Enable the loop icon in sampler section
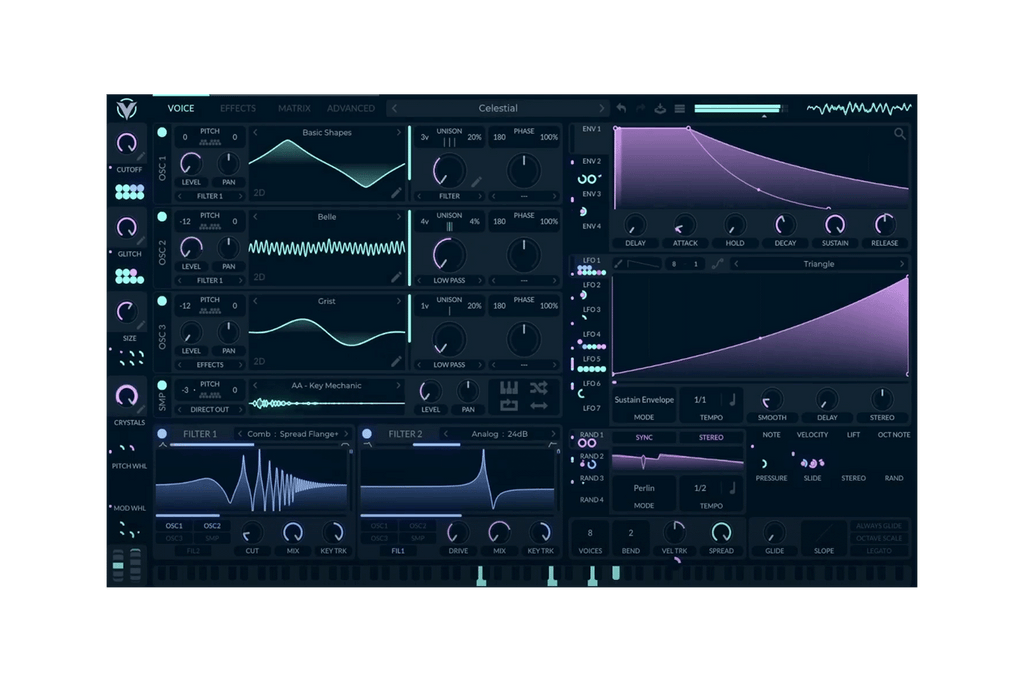Image resolution: width=1024 pixels, height=683 pixels. pos(508,404)
